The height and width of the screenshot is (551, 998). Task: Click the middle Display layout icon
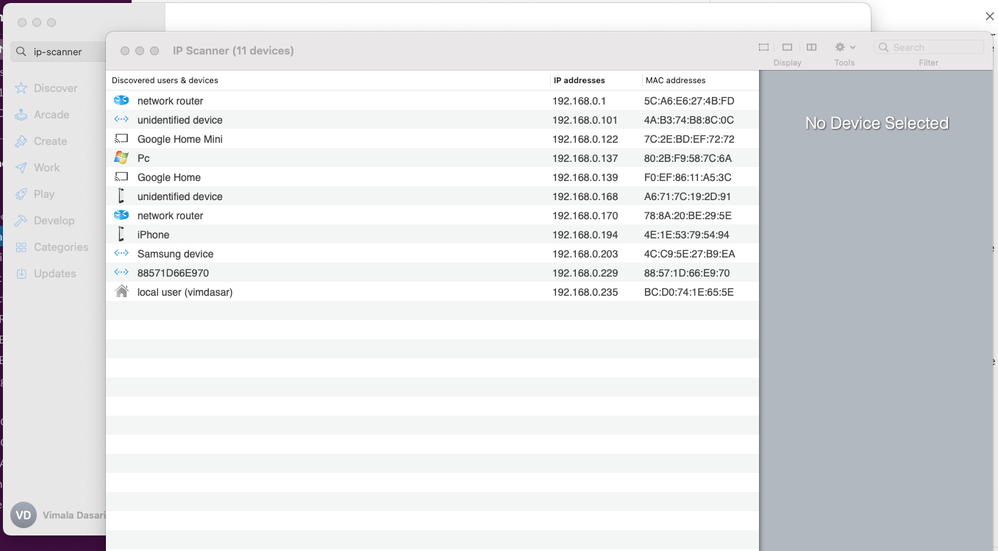pos(787,47)
